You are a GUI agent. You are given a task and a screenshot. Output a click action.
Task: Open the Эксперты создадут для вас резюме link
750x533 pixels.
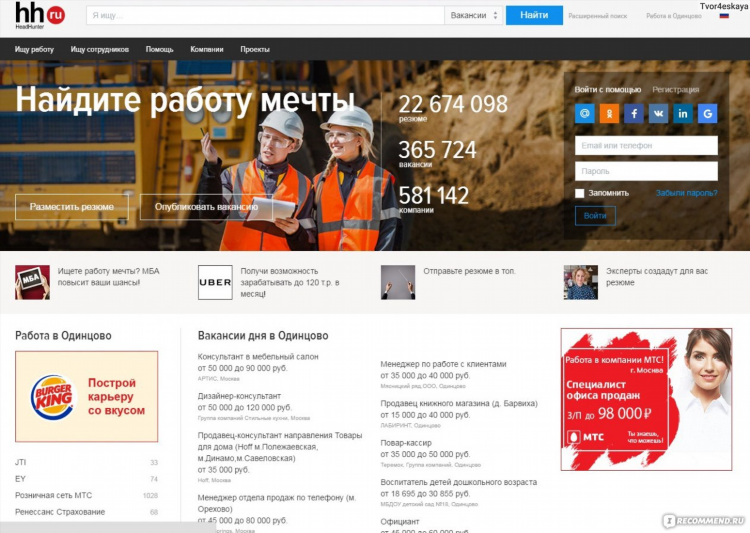(x=657, y=277)
